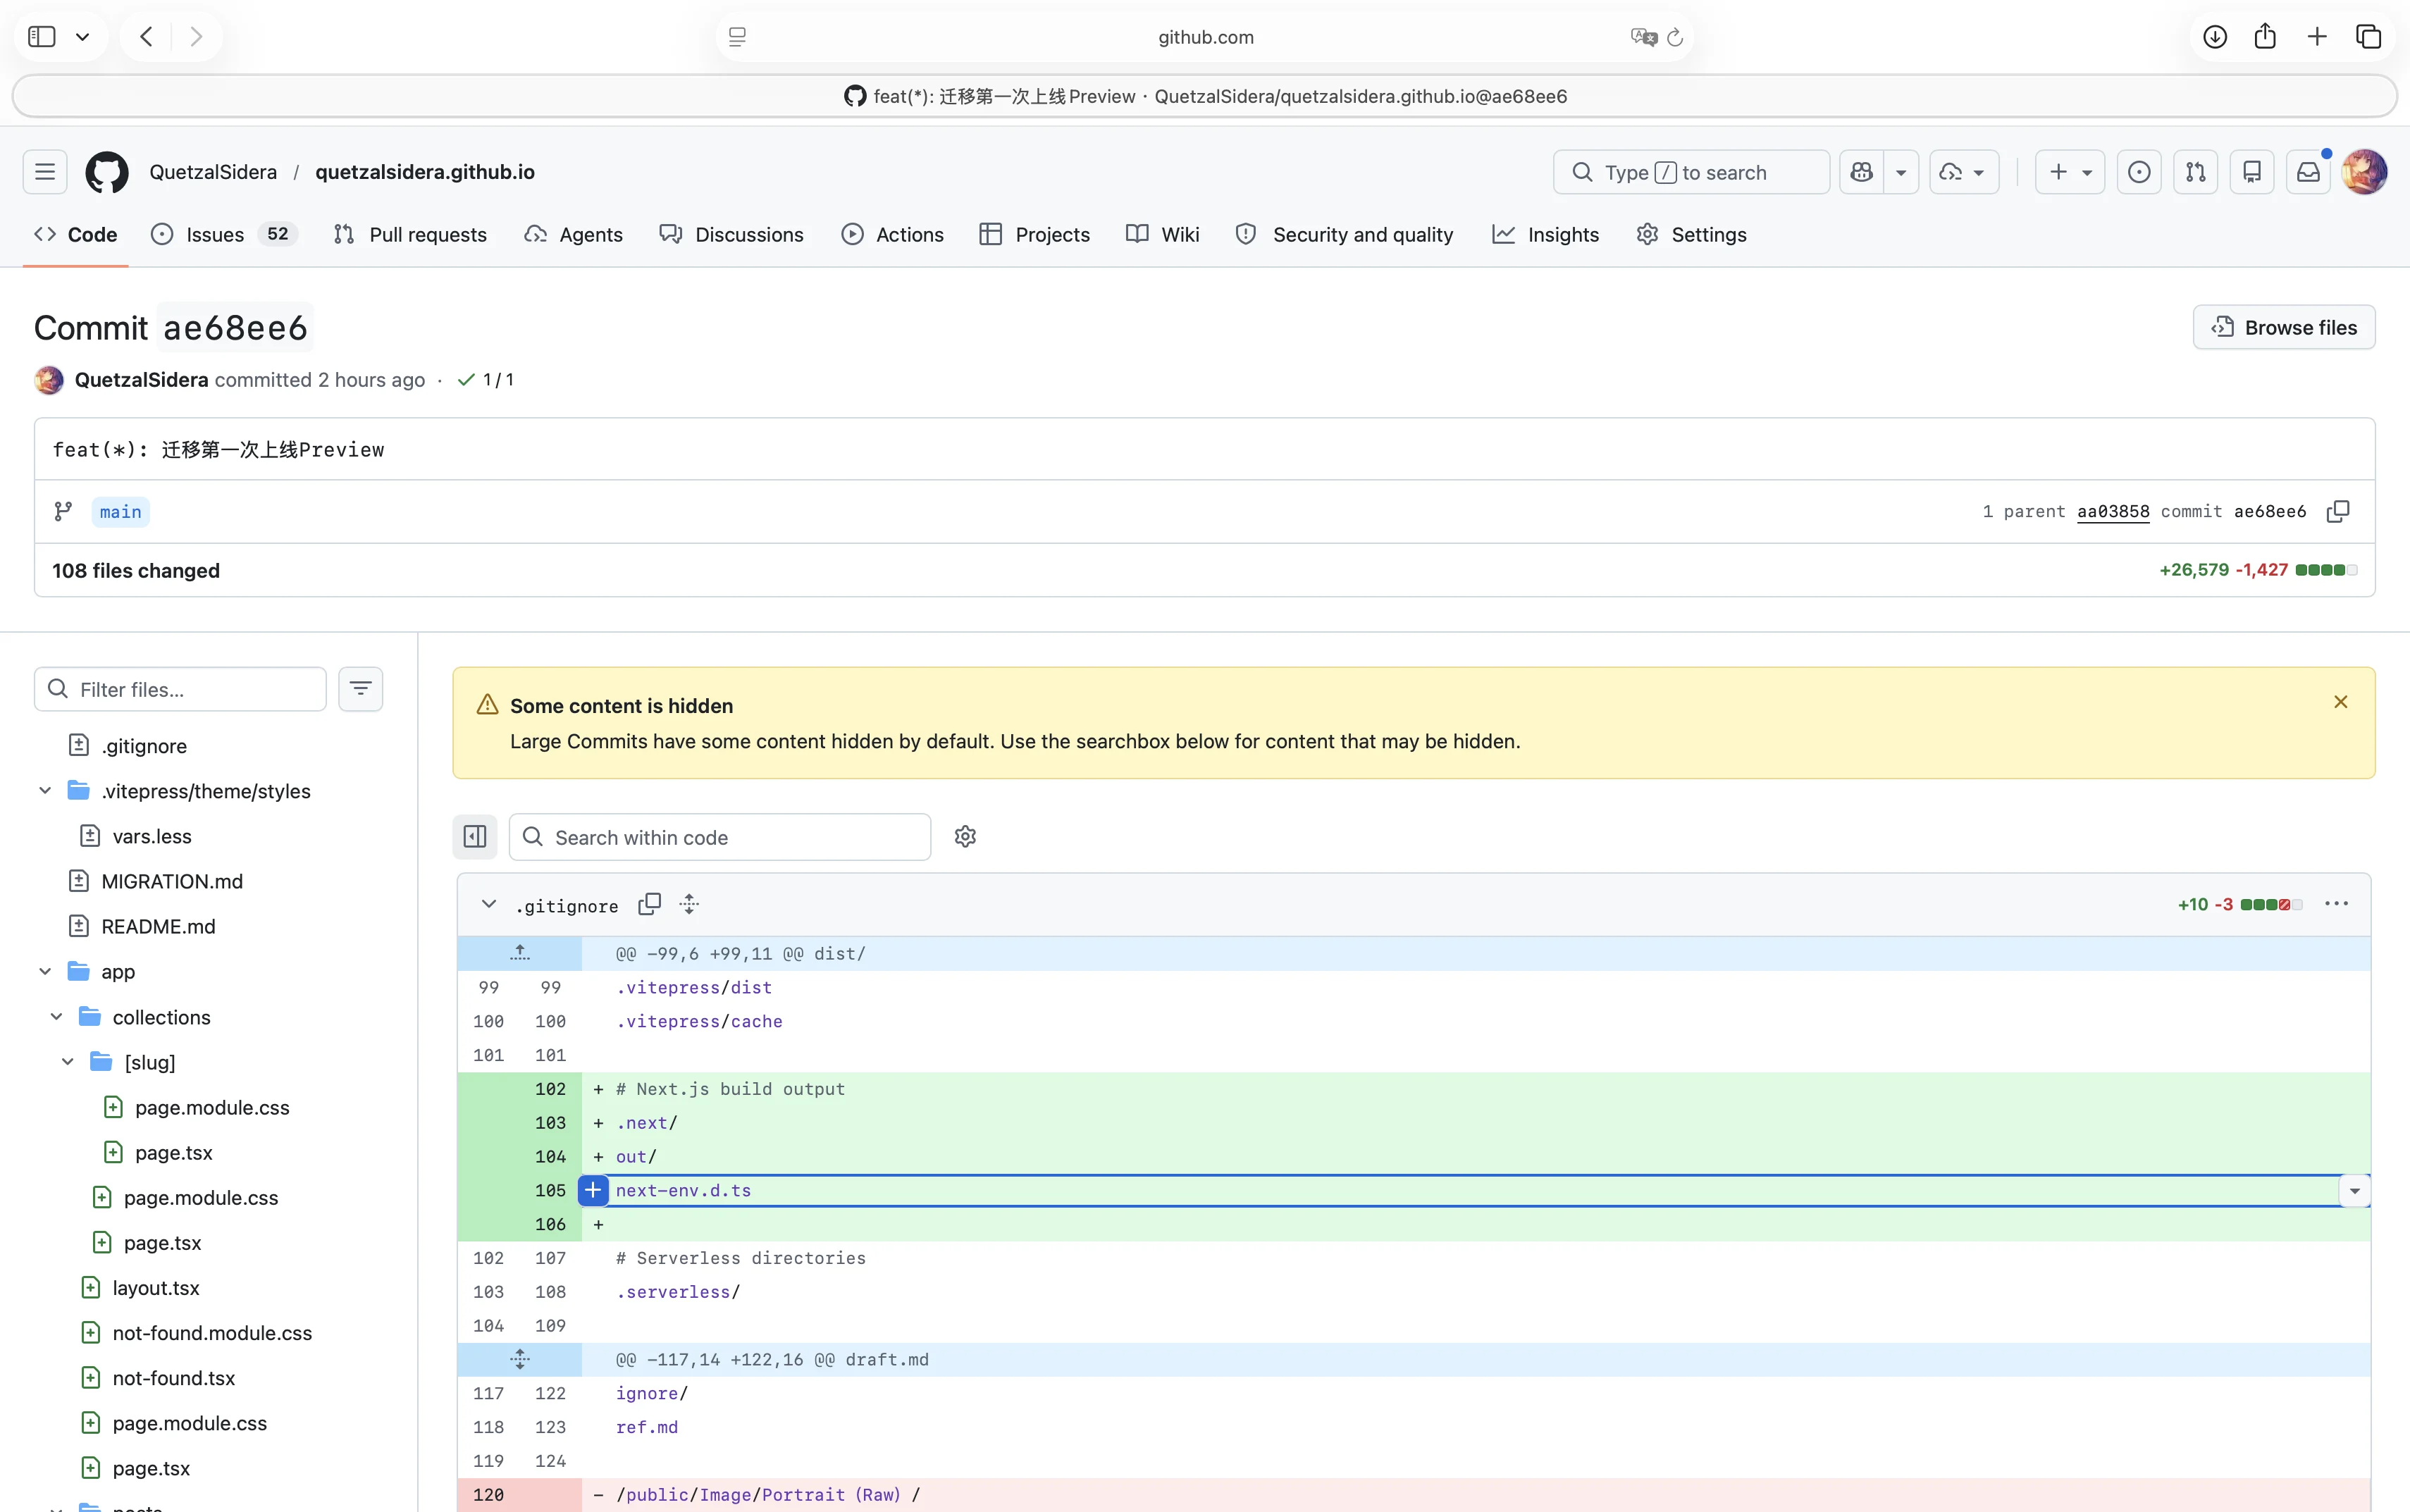Click Safari share button
Screen dimensions: 2410x1512
2265,37
